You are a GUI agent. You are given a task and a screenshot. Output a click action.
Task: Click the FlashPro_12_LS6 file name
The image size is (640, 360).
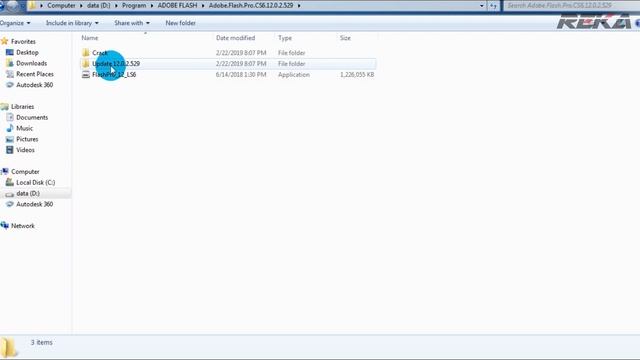tap(114, 75)
